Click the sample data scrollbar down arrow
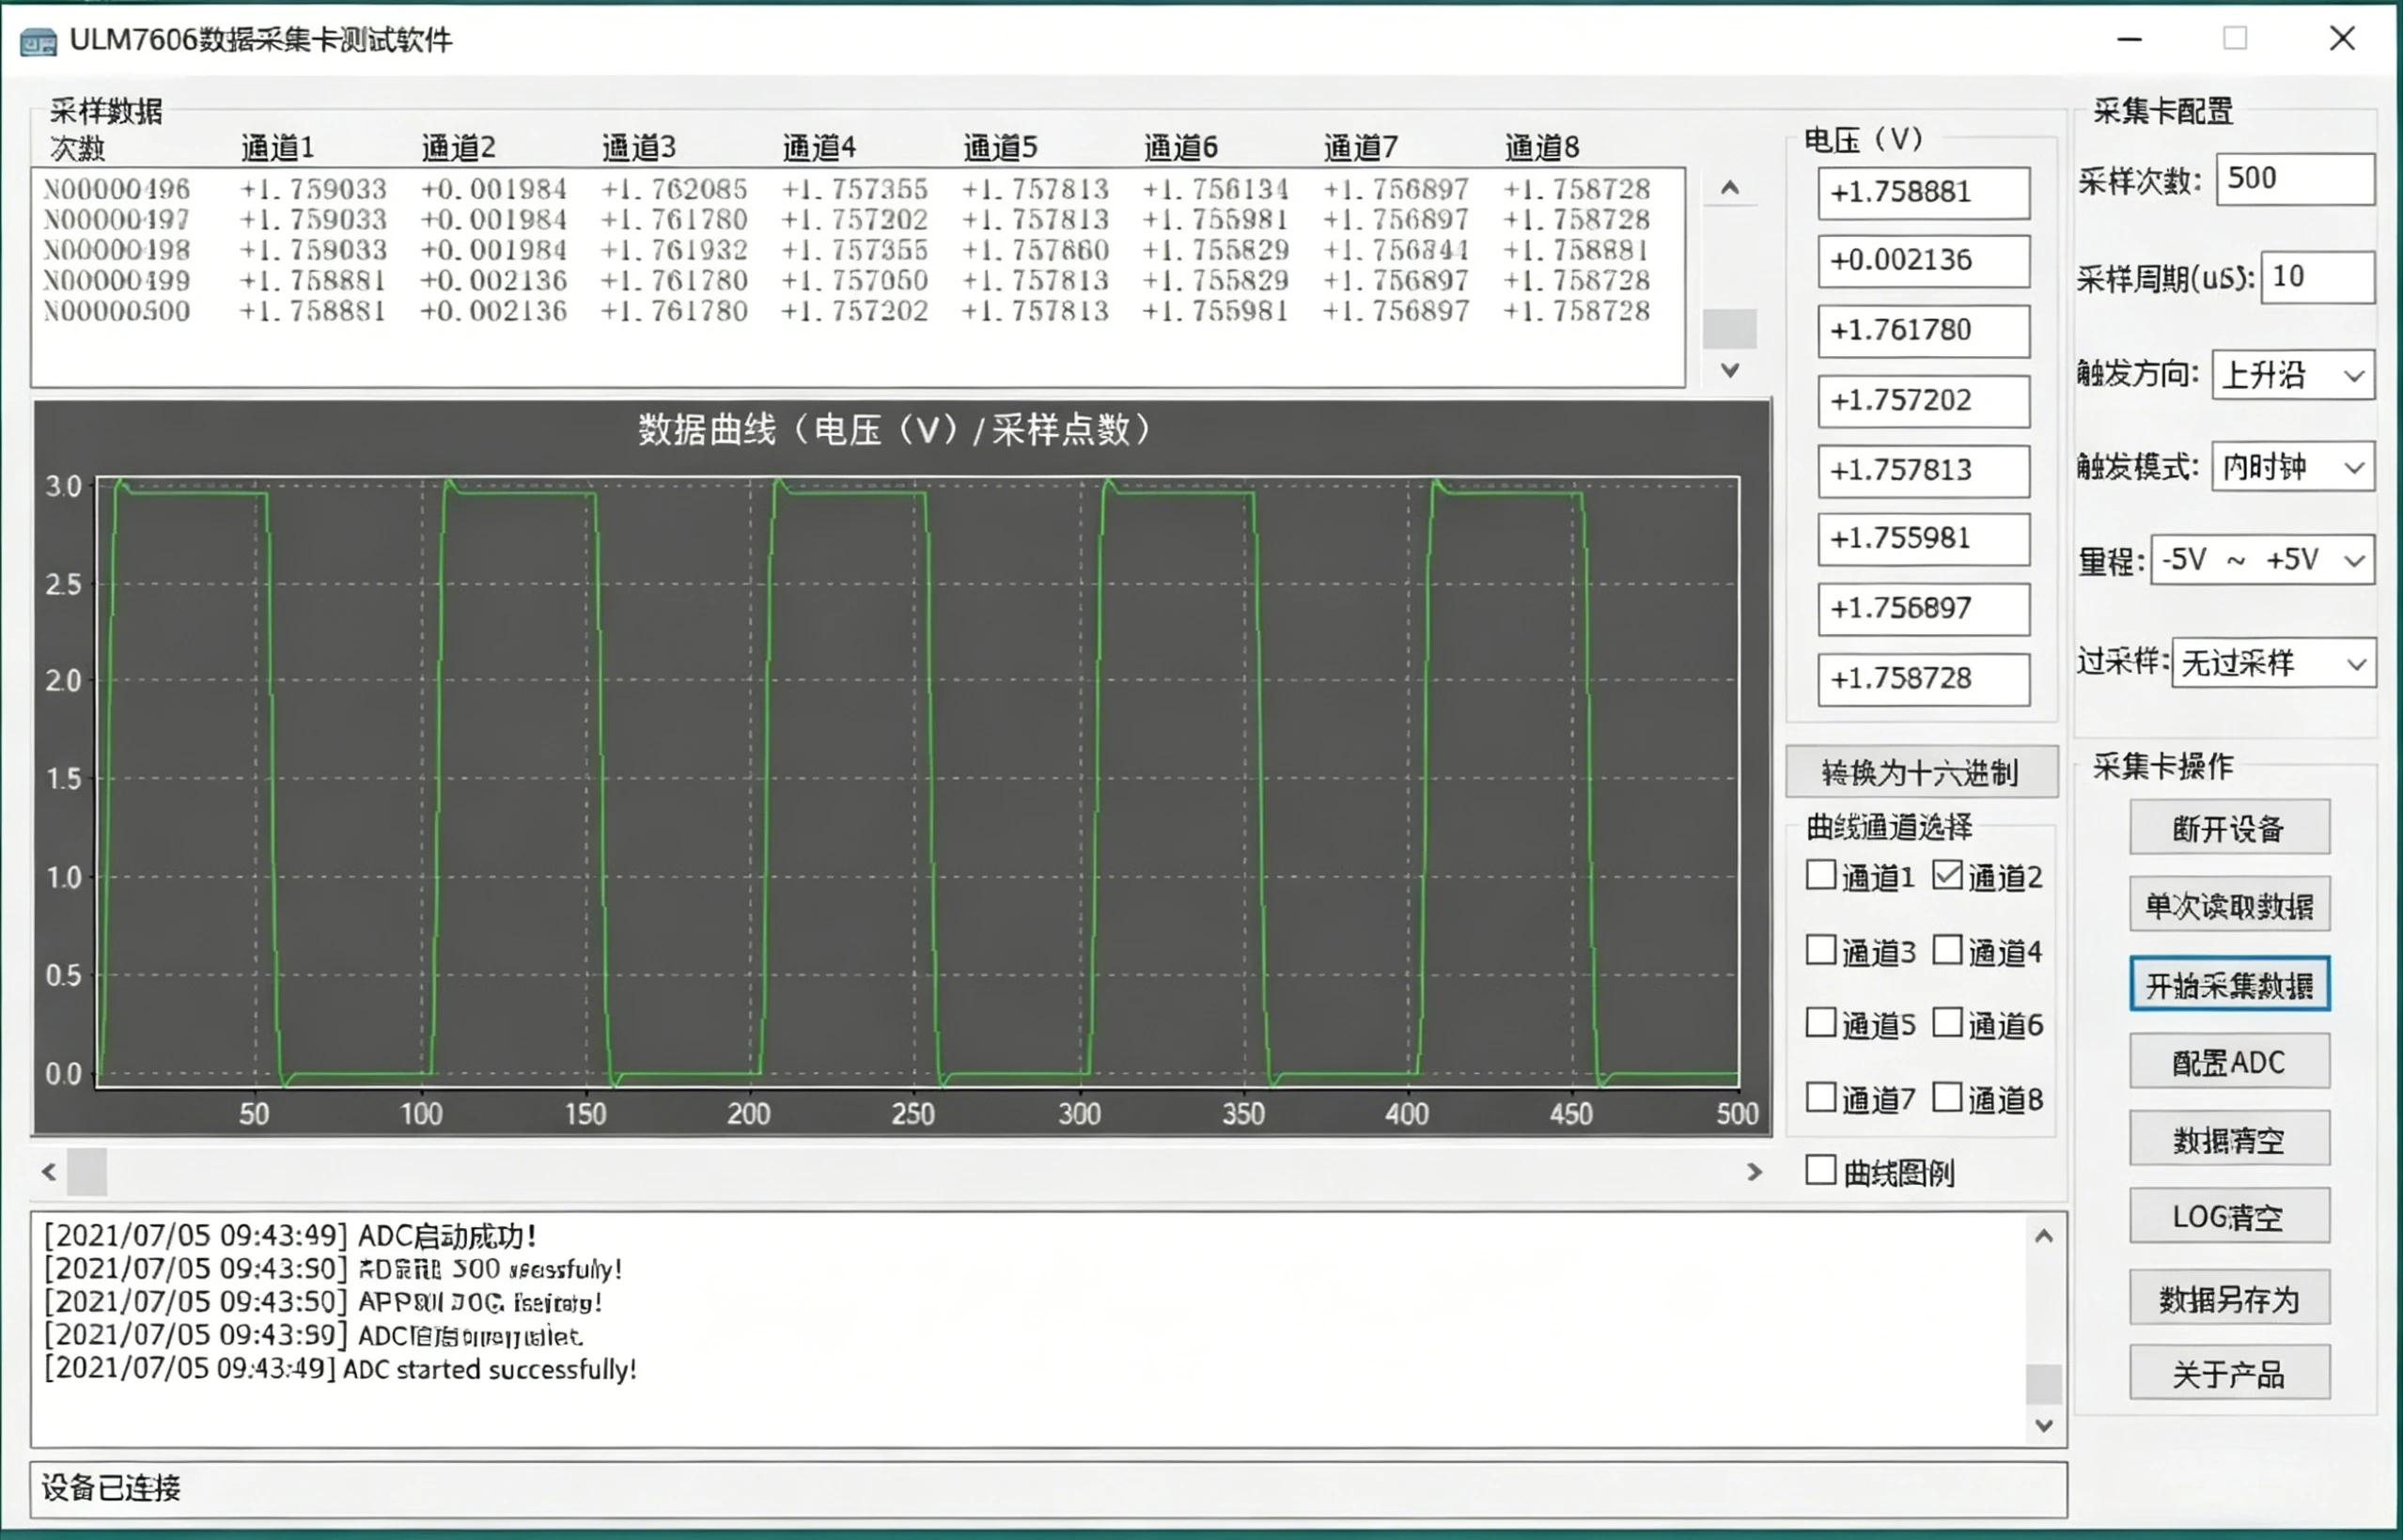2403x1540 pixels. pos(1730,370)
